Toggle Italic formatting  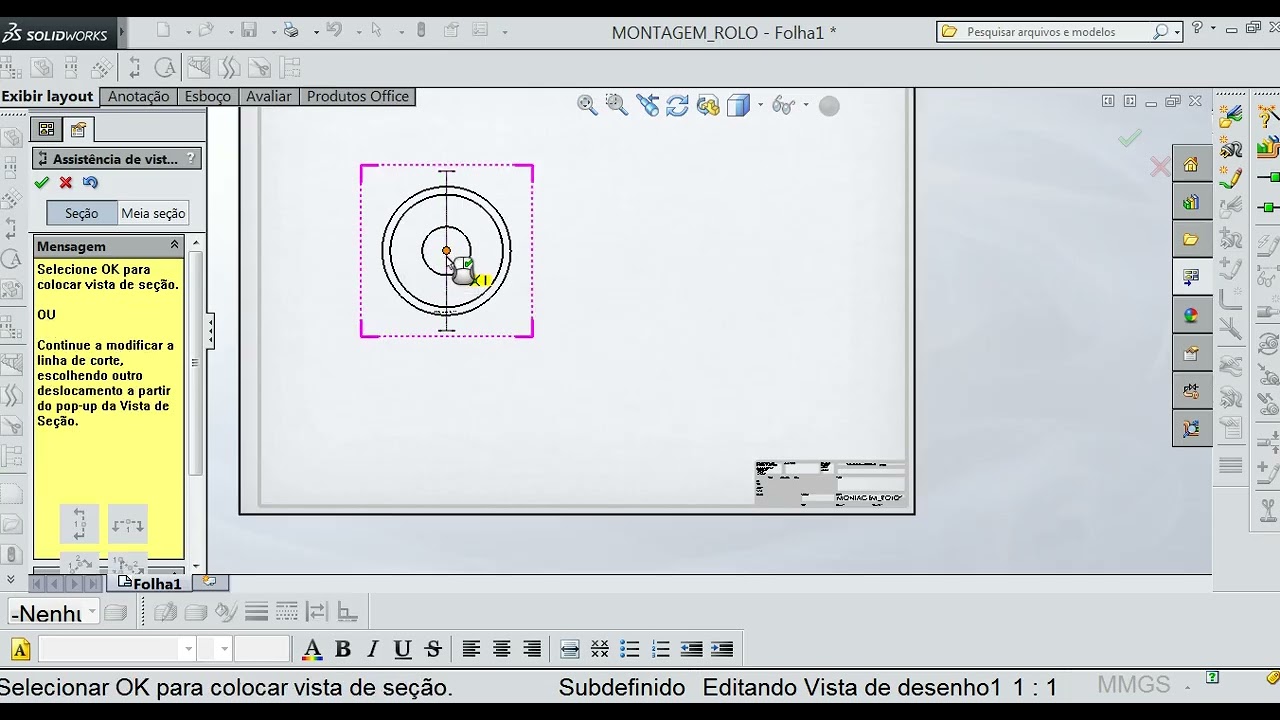[373, 650]
